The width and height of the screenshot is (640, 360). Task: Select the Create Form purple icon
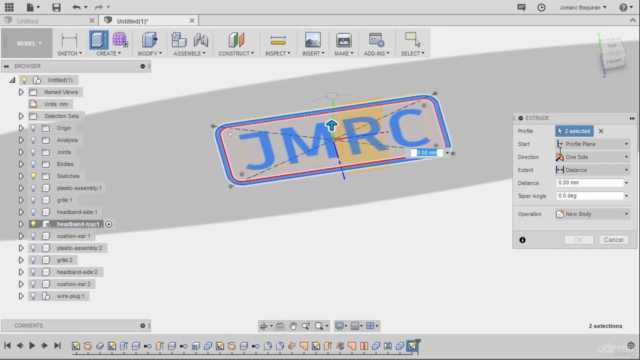click(x=120, y=40)
